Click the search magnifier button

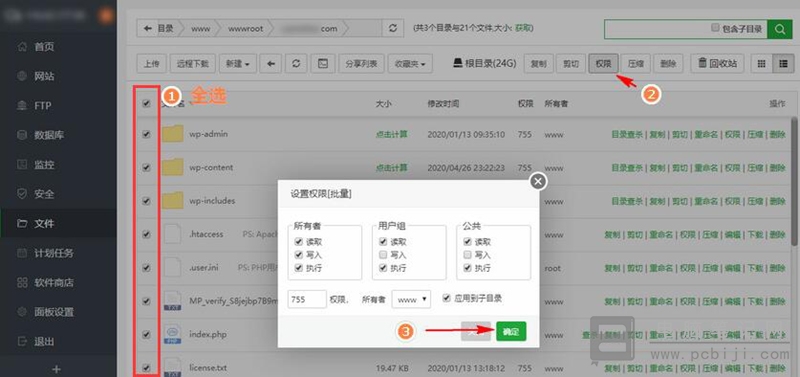click(x=779, y=29)
